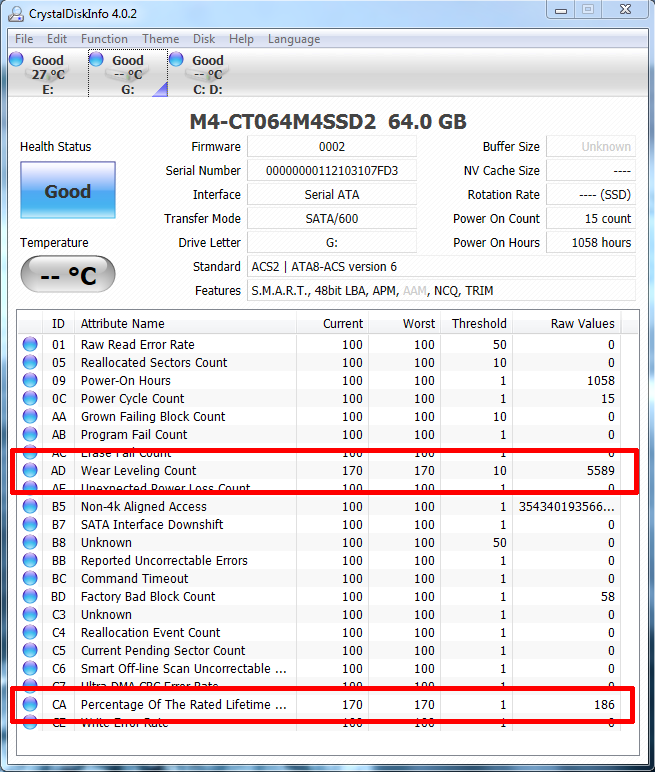Click status orb for Command Timeout

pos(30,578)
